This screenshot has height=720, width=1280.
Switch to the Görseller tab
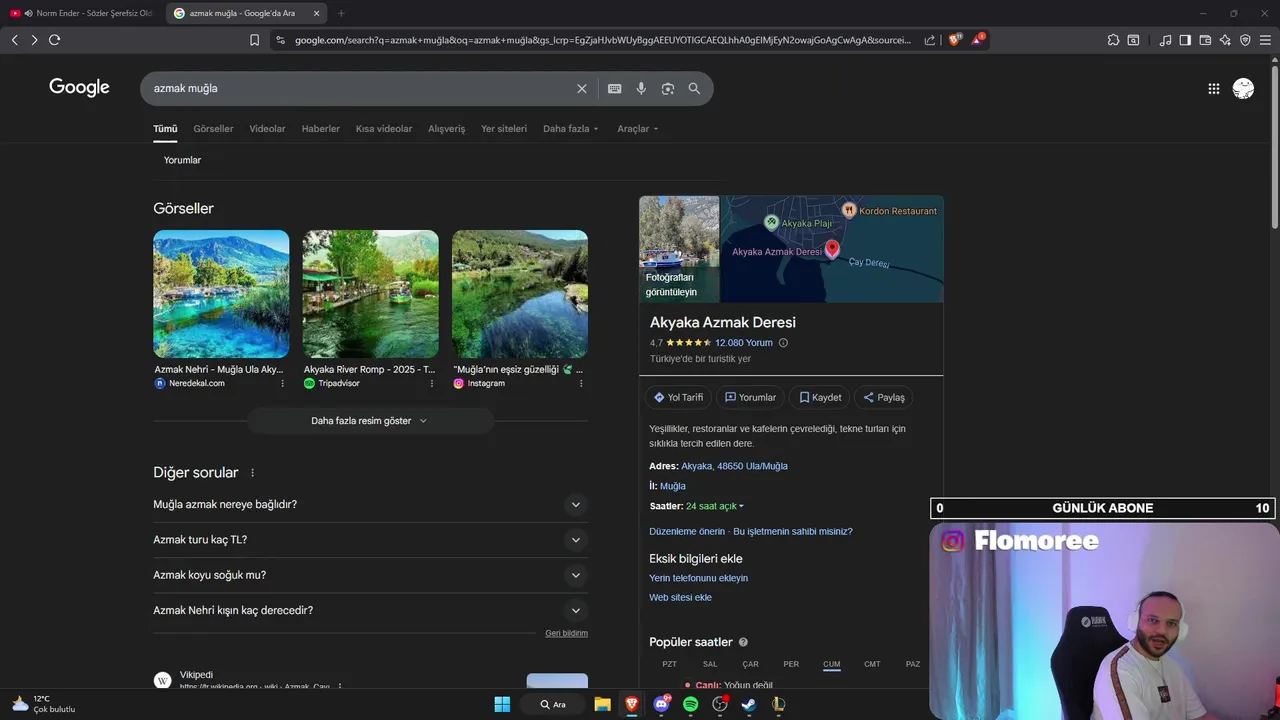213,129
